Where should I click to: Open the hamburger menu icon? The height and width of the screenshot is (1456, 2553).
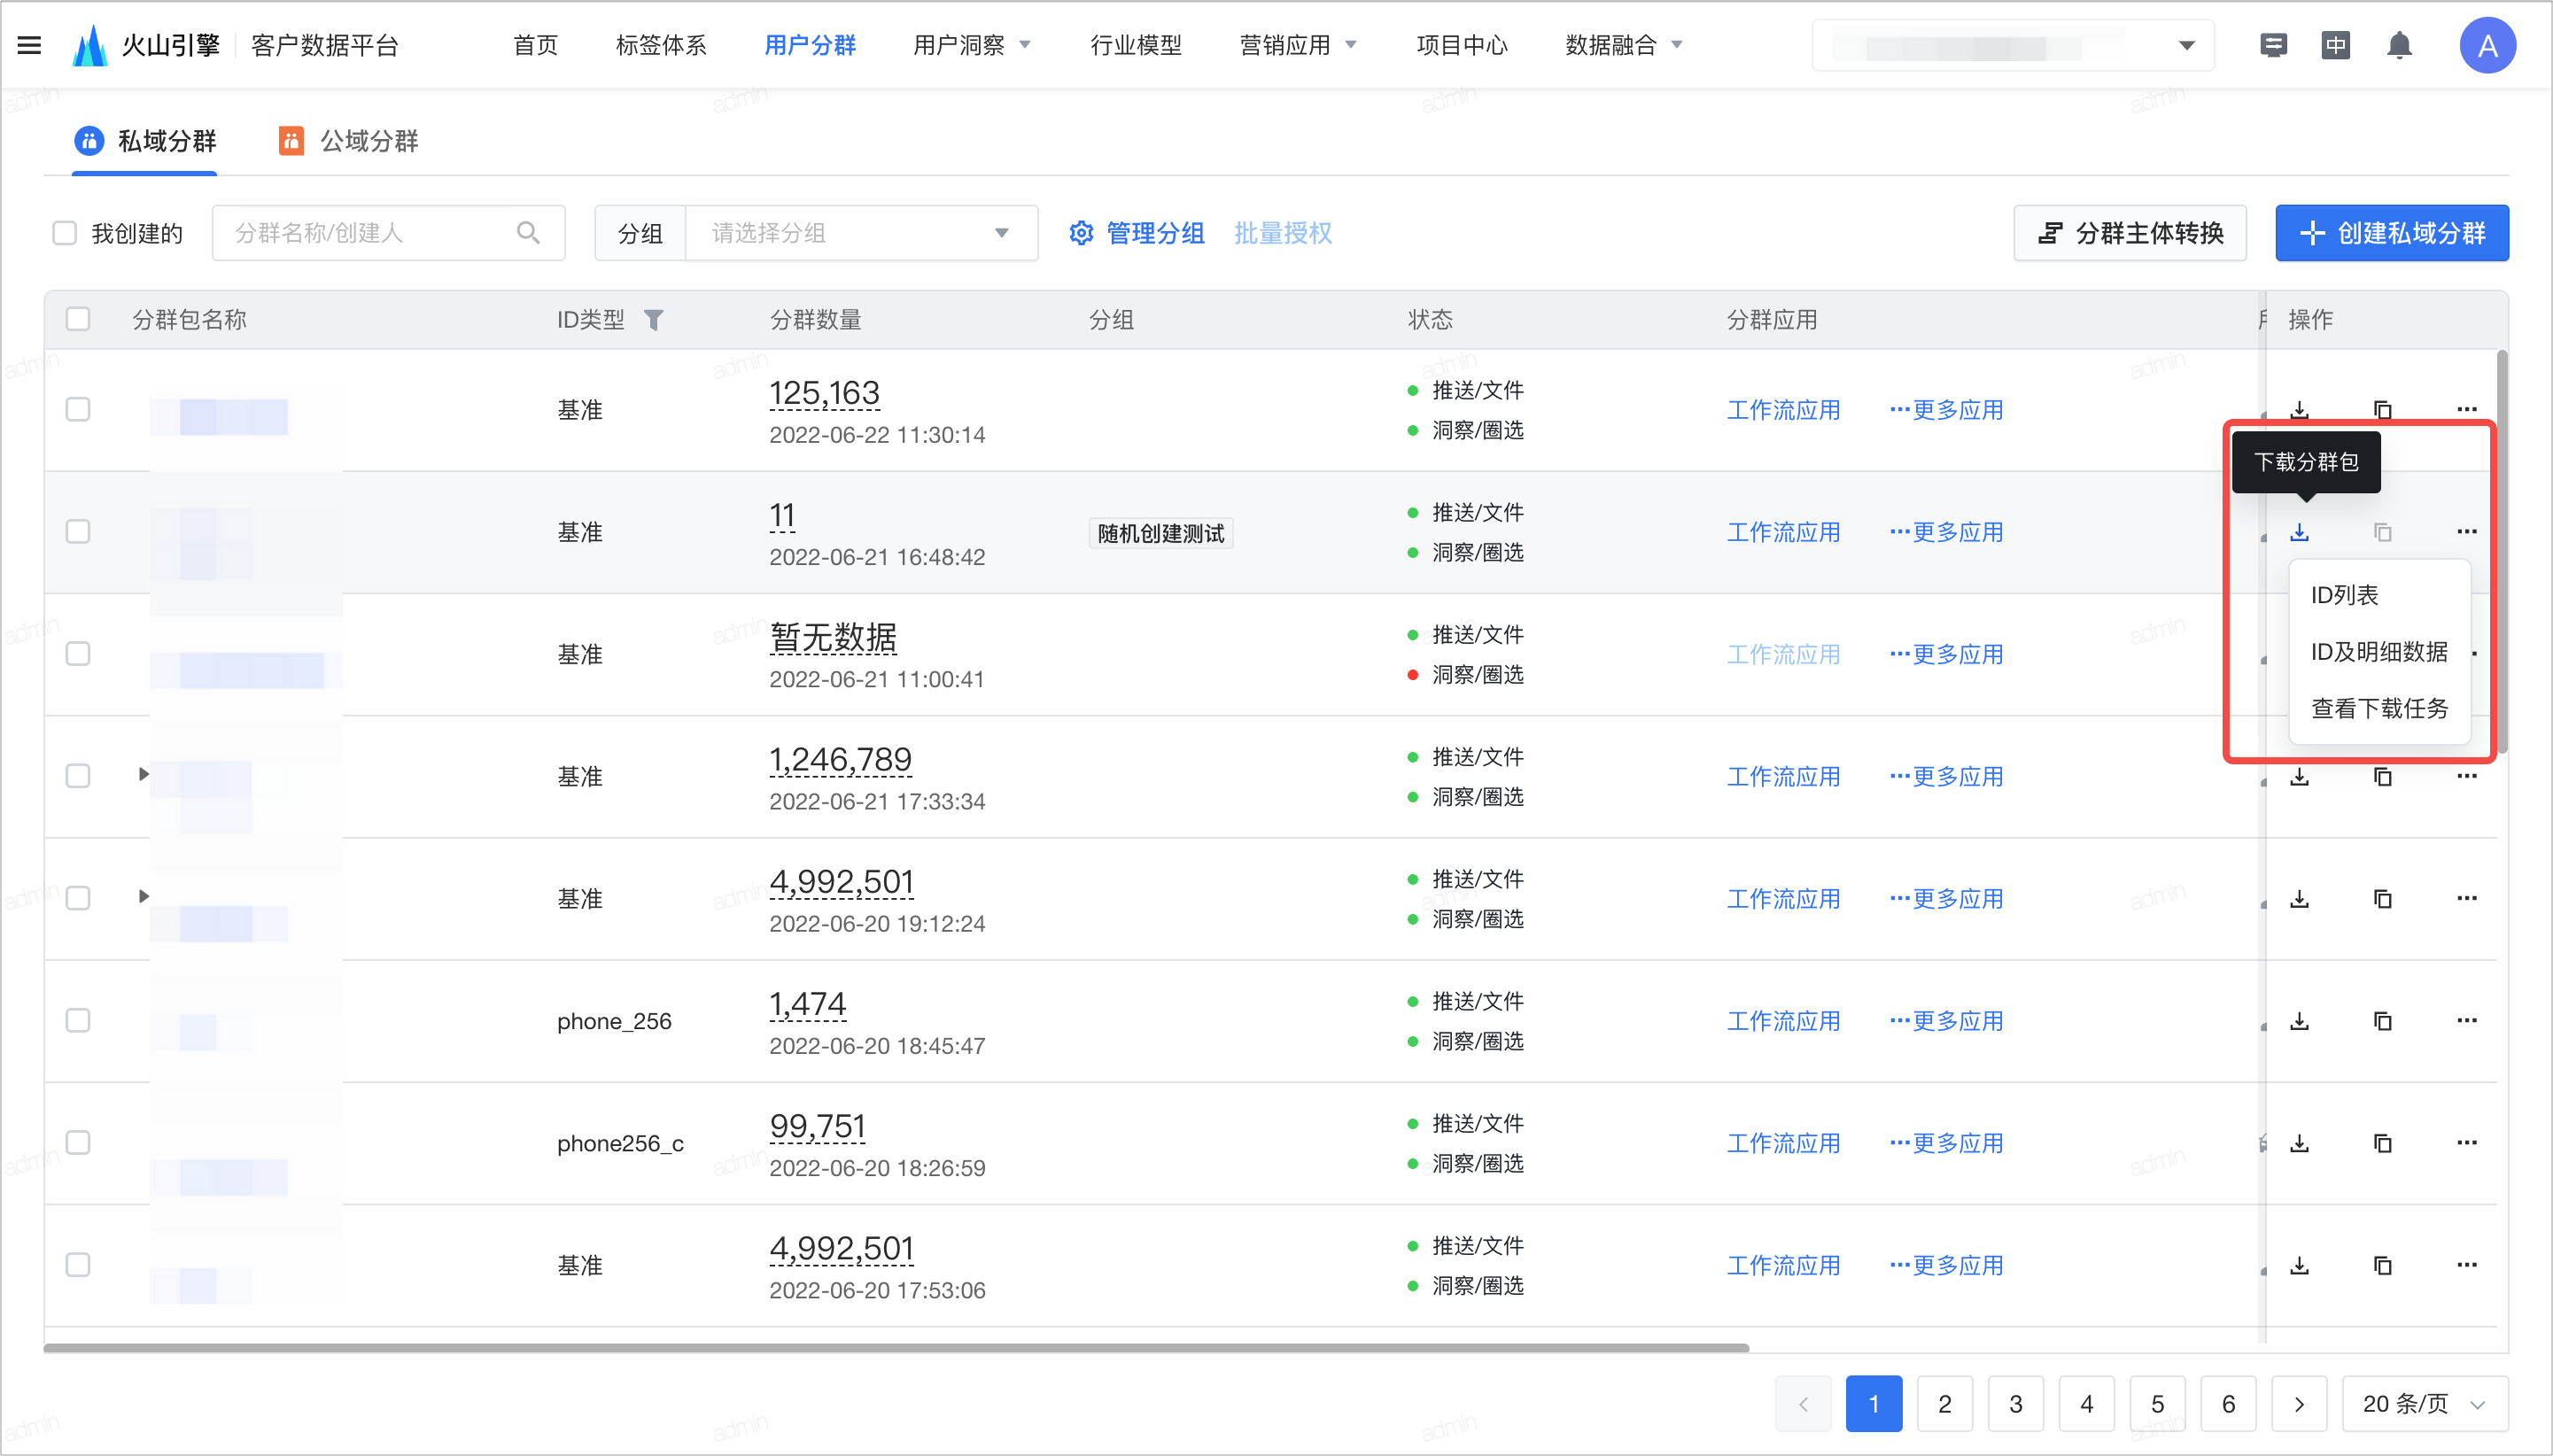pyautogui.click(x=29, y=45)
